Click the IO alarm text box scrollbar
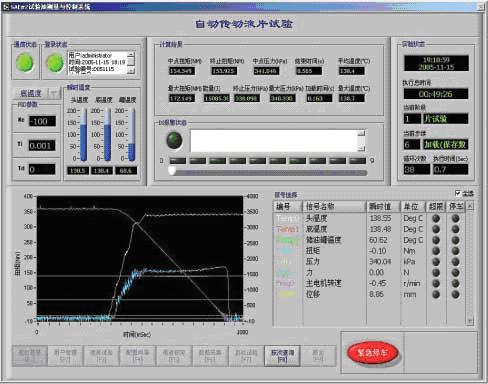 pyautogui.click(x=362, y=141)
